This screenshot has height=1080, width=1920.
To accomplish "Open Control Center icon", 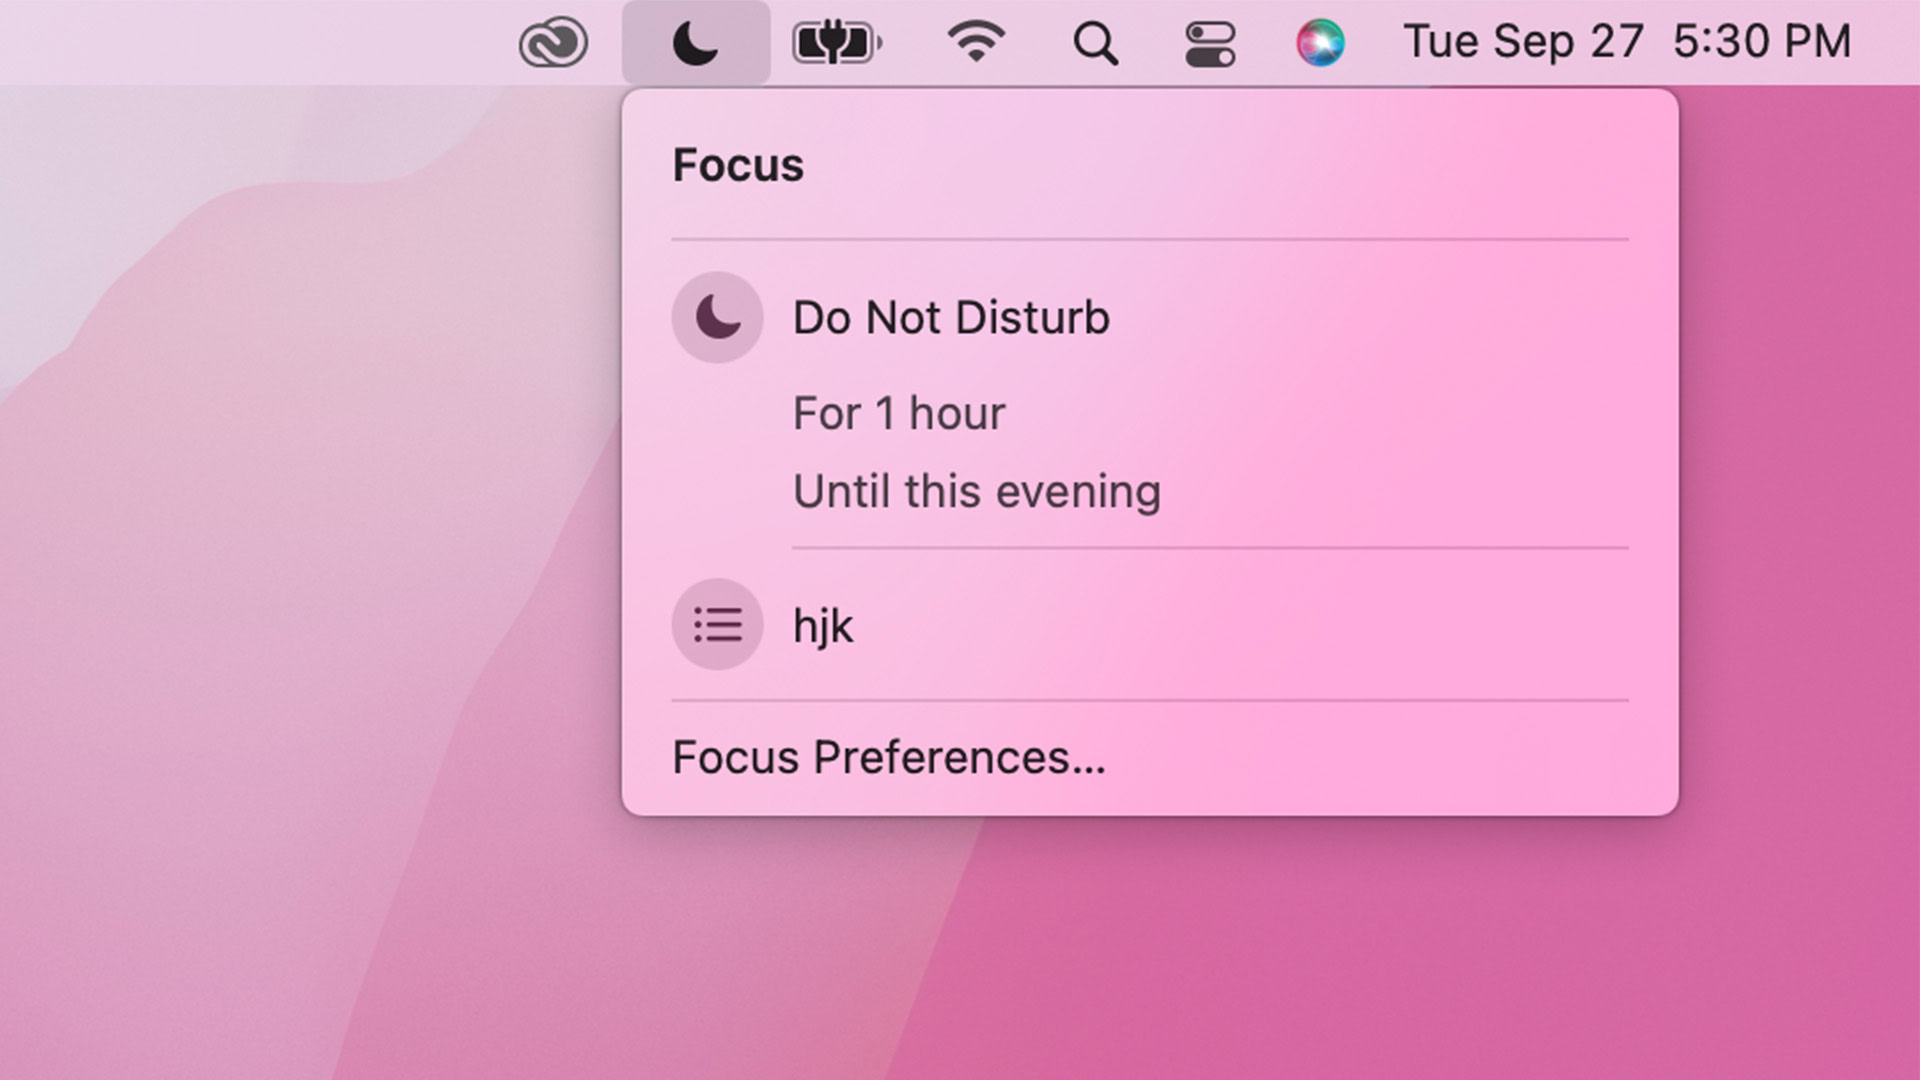I will 1210,43.
